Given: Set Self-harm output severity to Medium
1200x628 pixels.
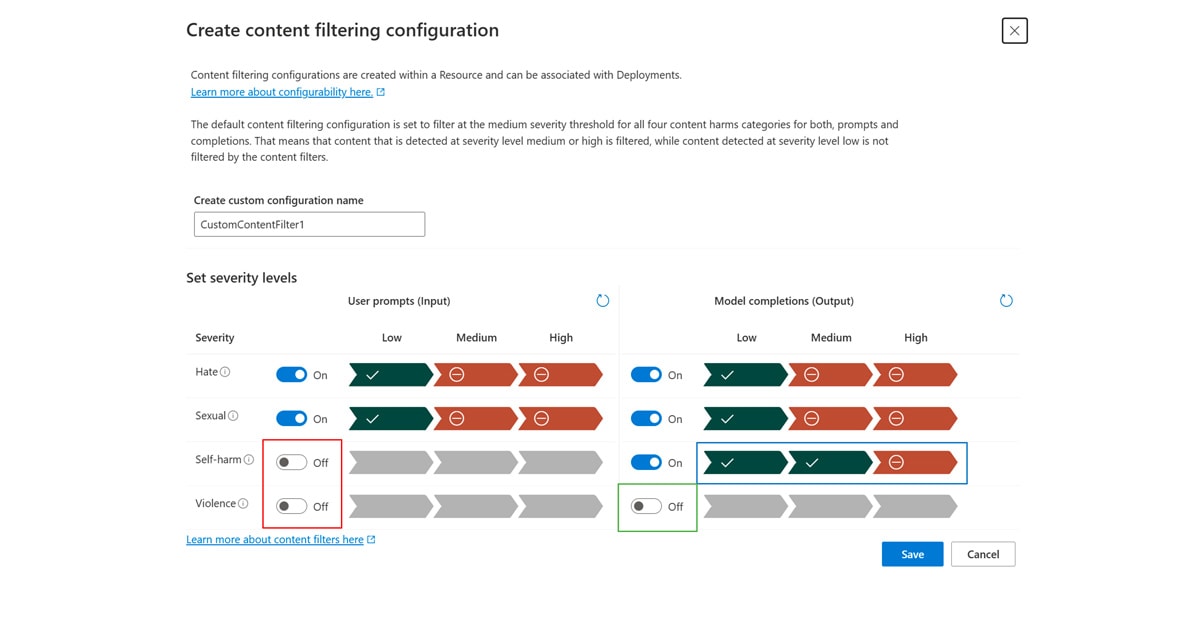Looking at the screenshot, I should [831, 462].
